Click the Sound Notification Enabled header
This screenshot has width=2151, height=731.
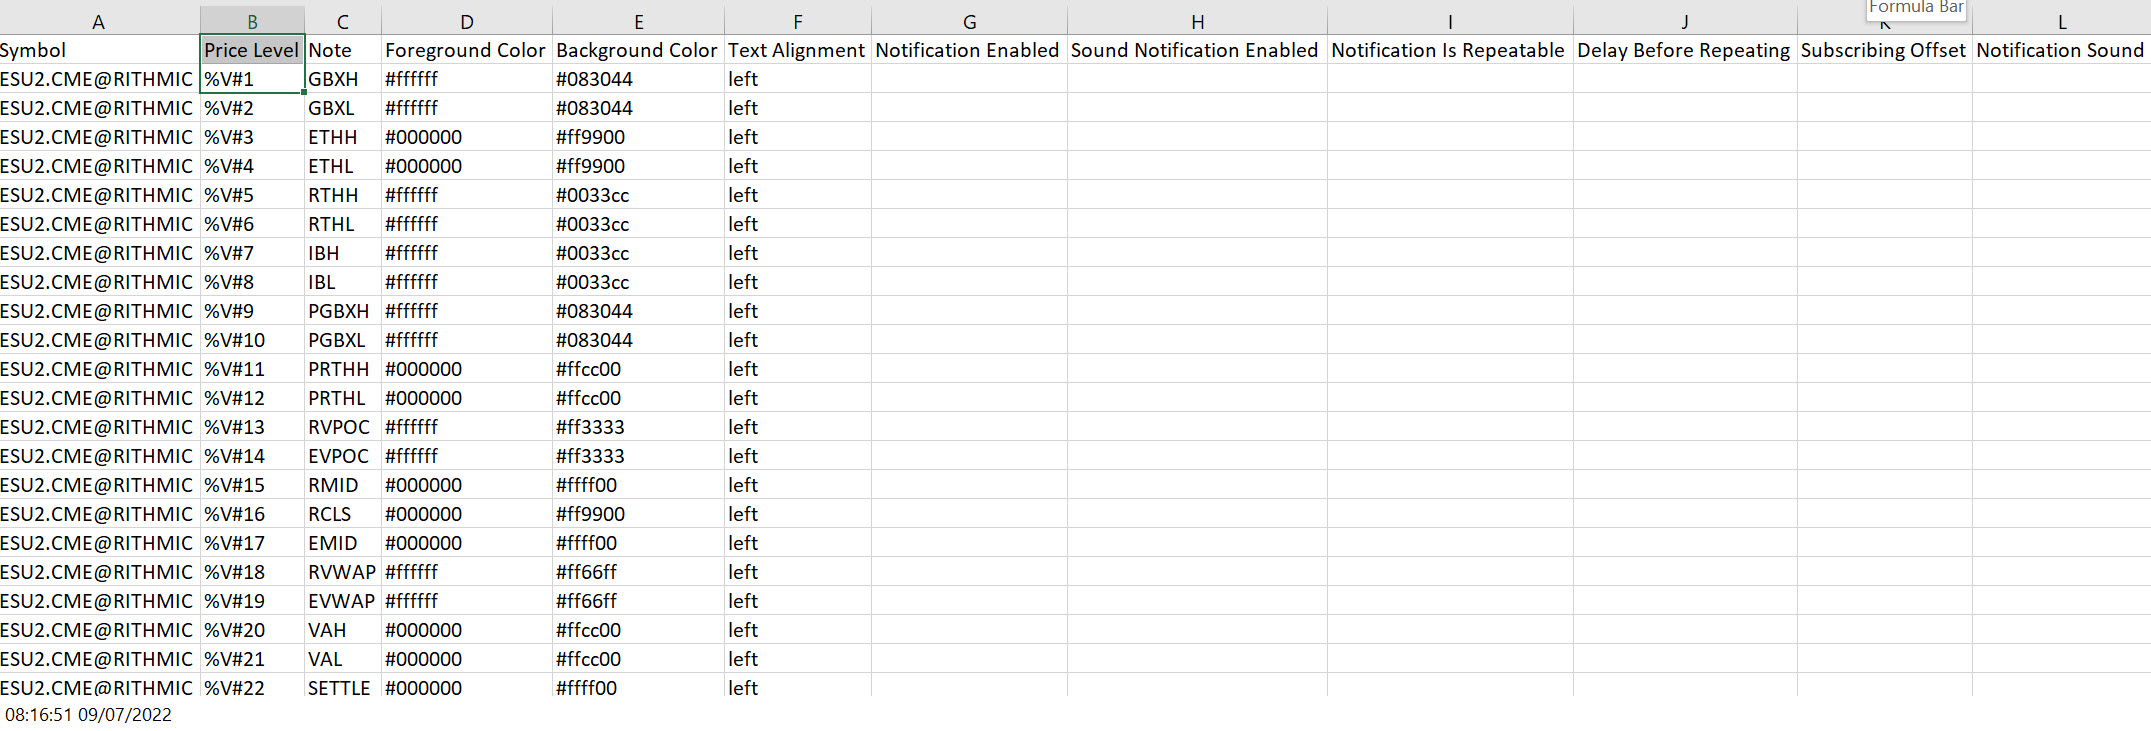point(1197,50)
